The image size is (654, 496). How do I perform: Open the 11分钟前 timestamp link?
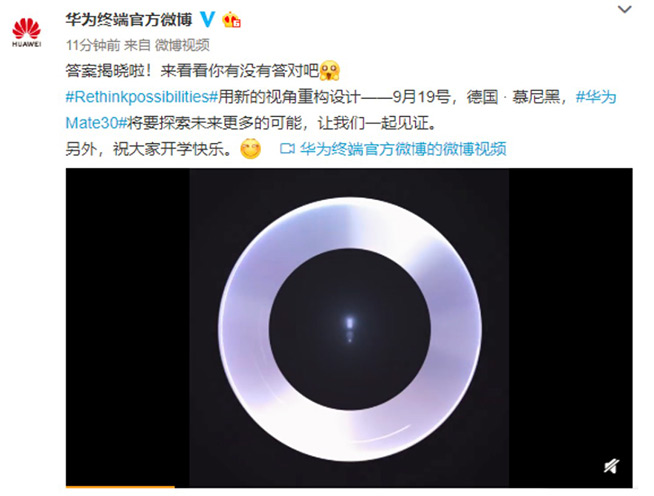click(x=93, y=45)
